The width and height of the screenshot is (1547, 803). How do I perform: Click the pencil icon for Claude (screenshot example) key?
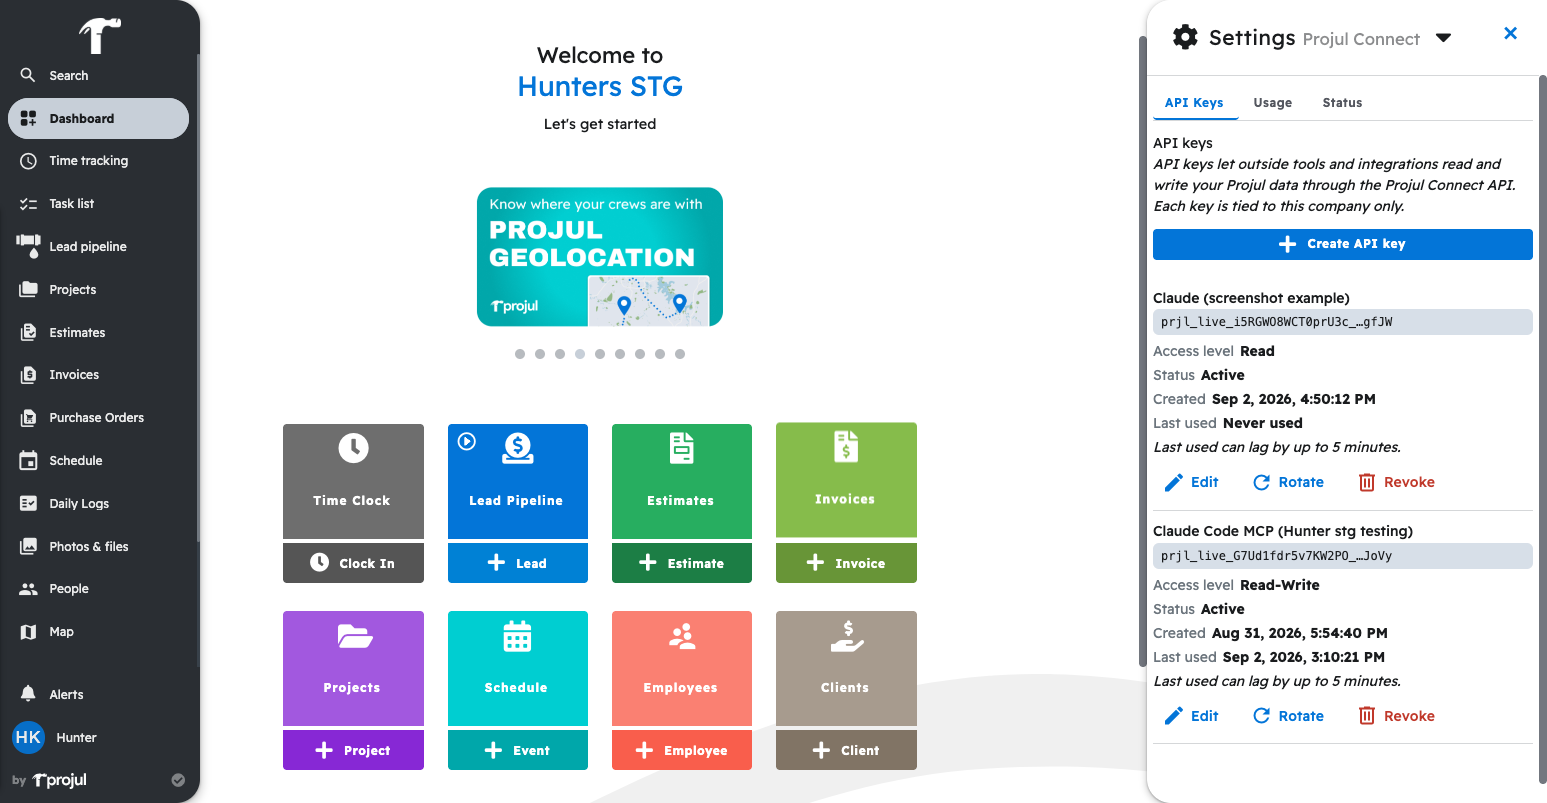1174,483
